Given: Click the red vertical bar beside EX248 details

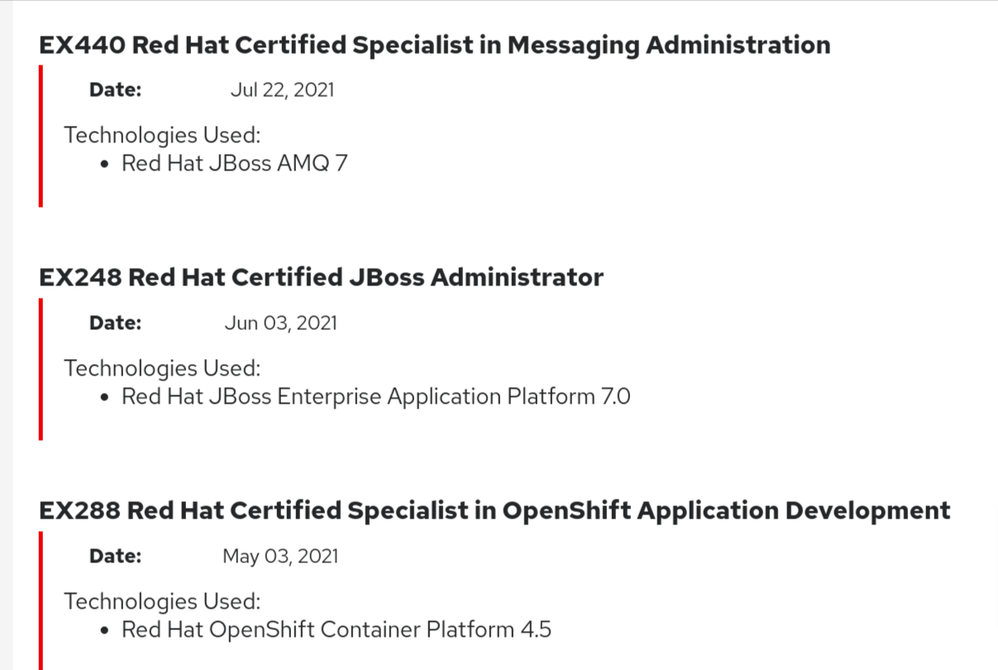Looking at the screenshot, I should tap(40, 369).
